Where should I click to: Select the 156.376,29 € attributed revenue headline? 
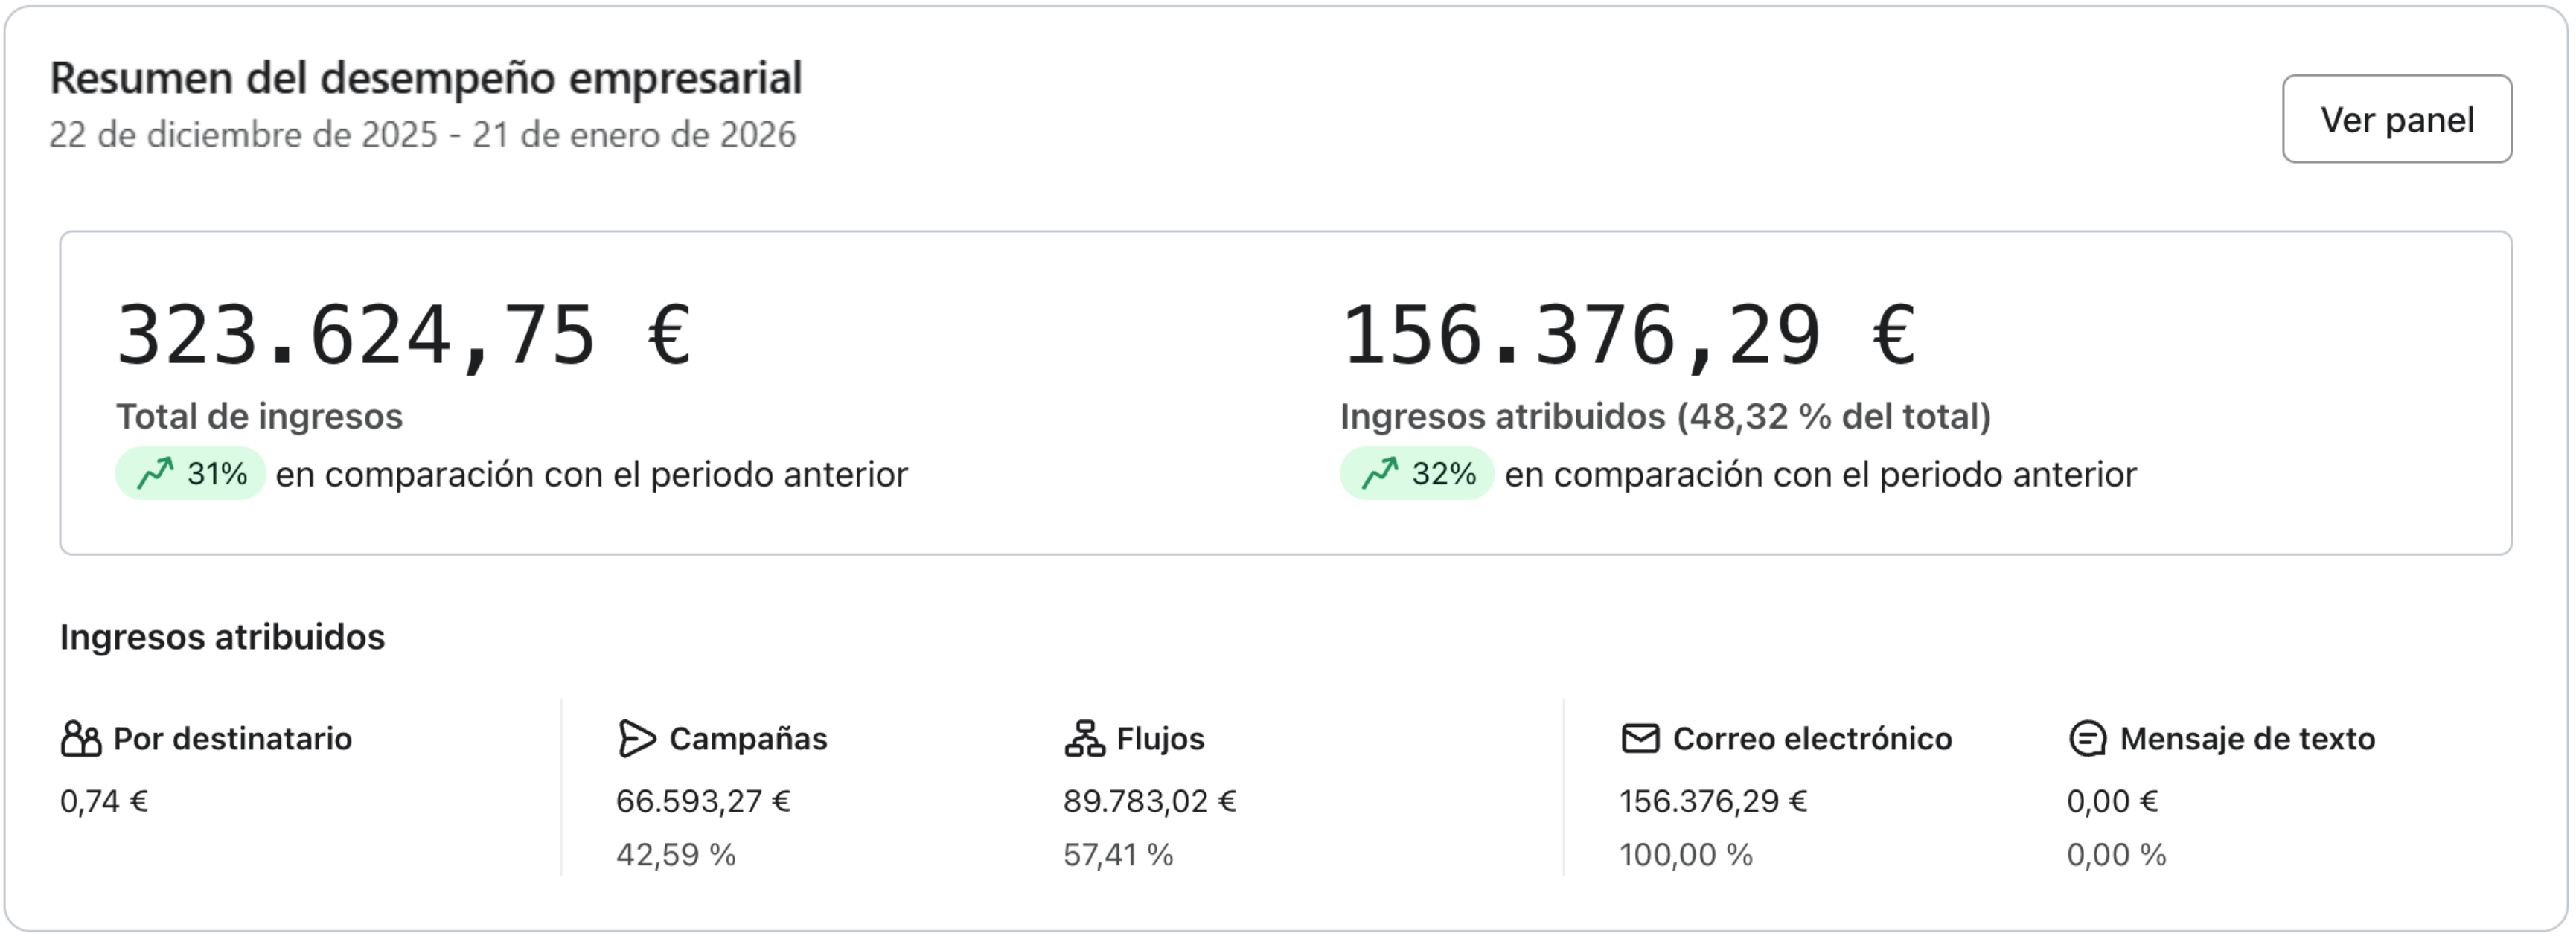tap(1628, 336)
